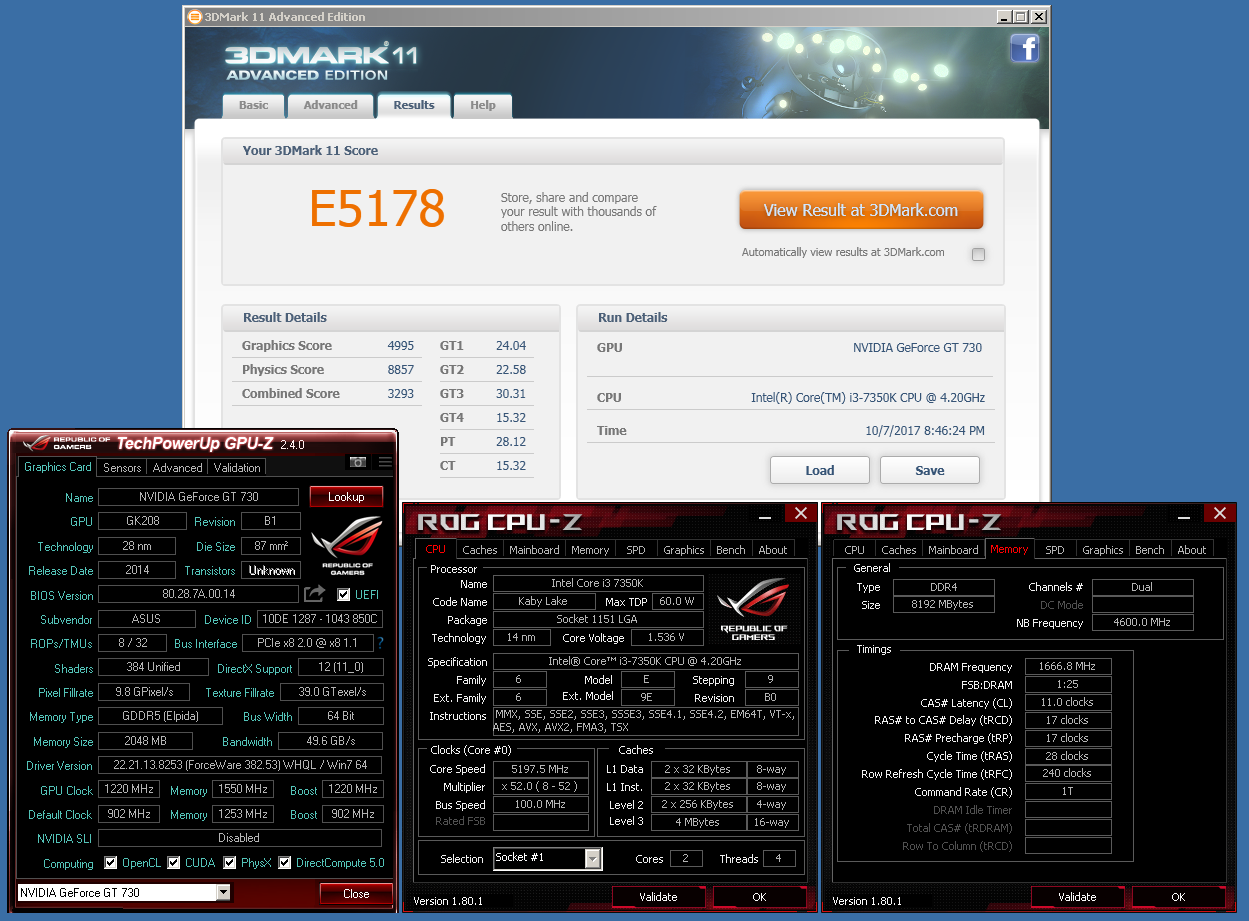The height and width of the screenshot is (921, 1249).
Task: Click the CAS# Latency field 11.0 clocks
Action: point(1068,703)
